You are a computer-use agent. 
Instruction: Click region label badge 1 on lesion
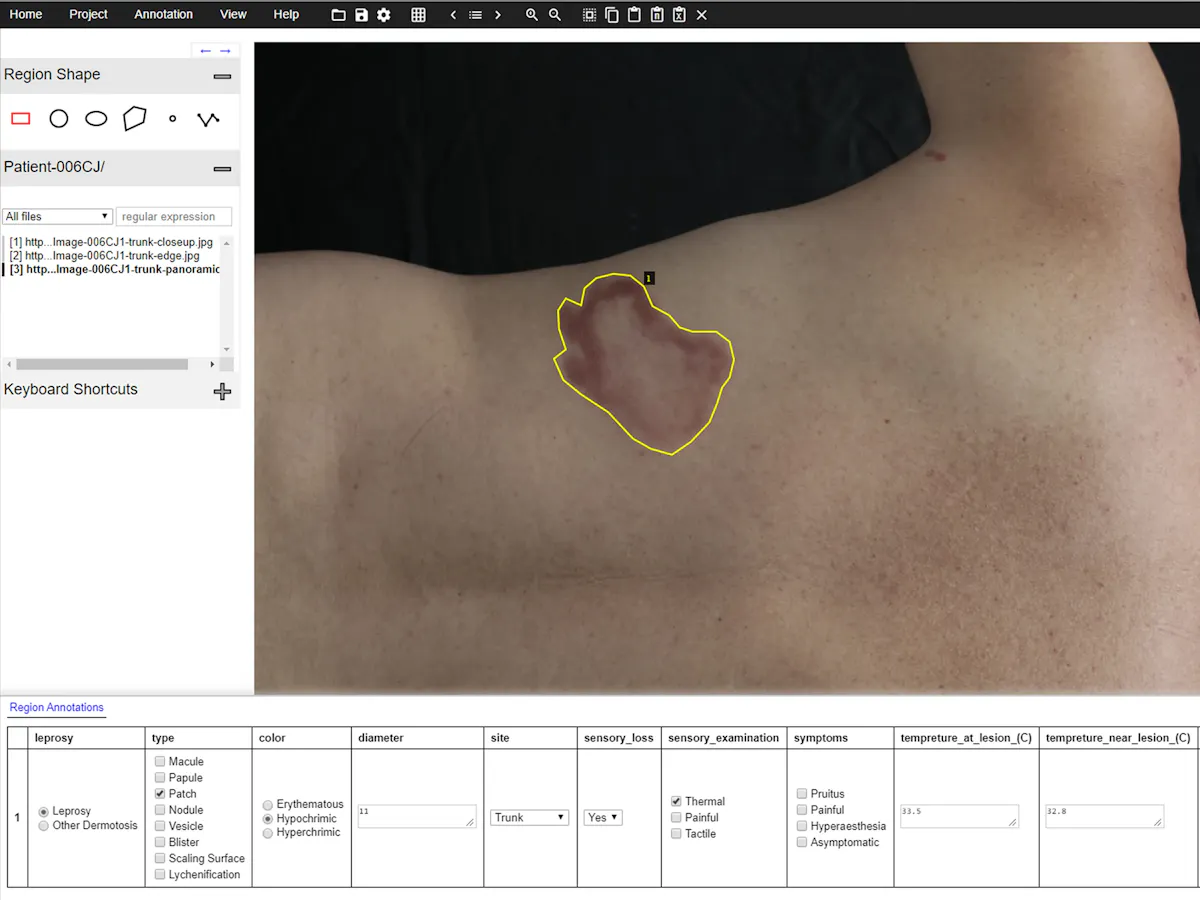coord(649,278)
